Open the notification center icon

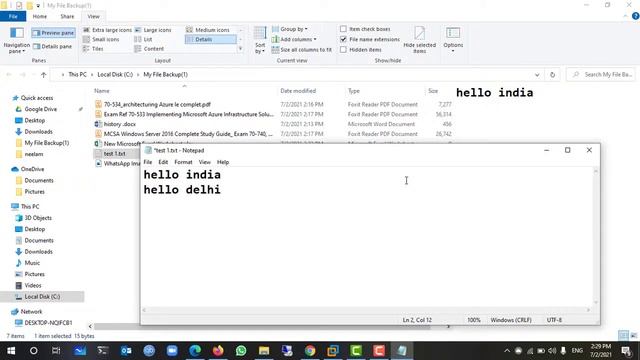pyautogui.click(x=627, y=351)
